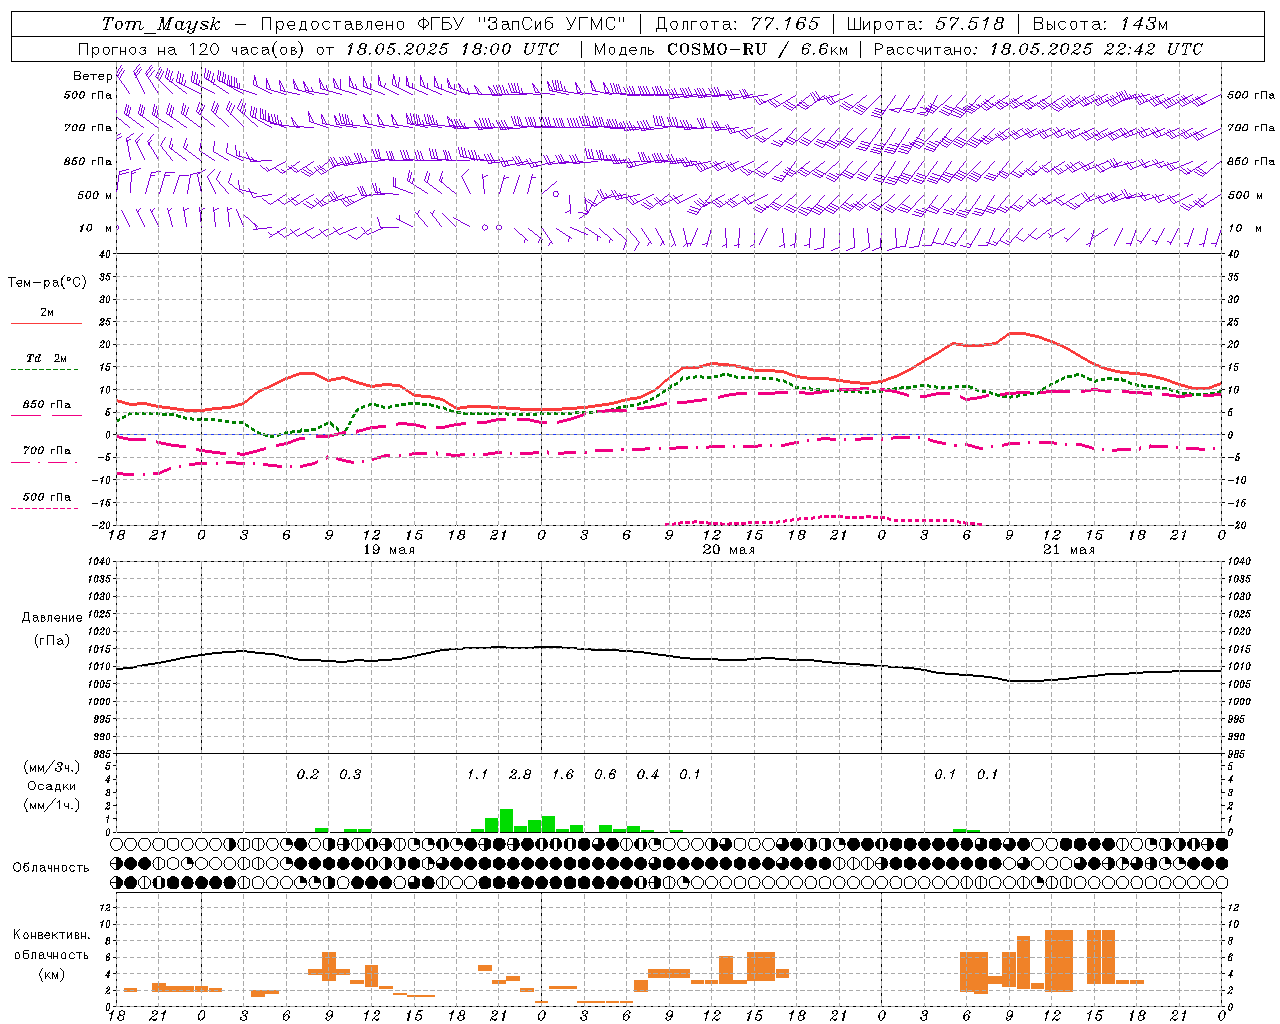Image resolution: width=1280 pixels, height=1024 pixels.
Task: Click the Высота: 143м value
Action: (x=1099, y=24)
